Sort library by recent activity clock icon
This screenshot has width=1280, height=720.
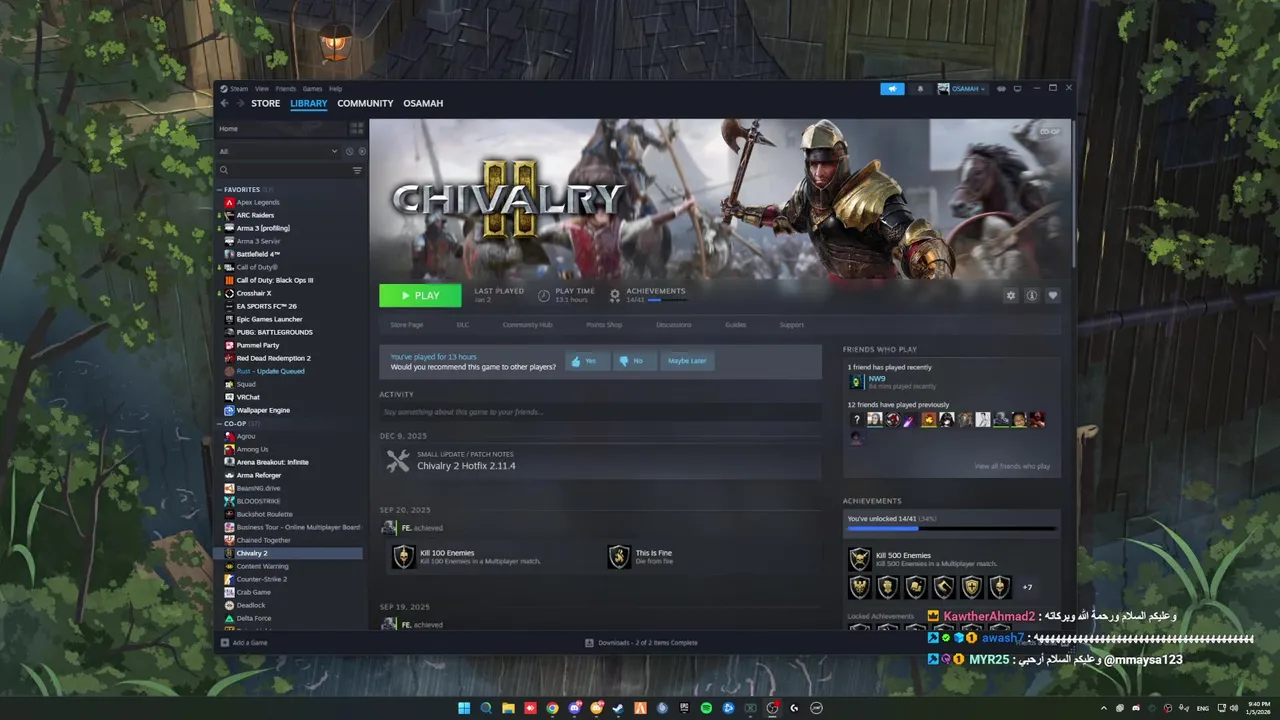coord(349,151)
